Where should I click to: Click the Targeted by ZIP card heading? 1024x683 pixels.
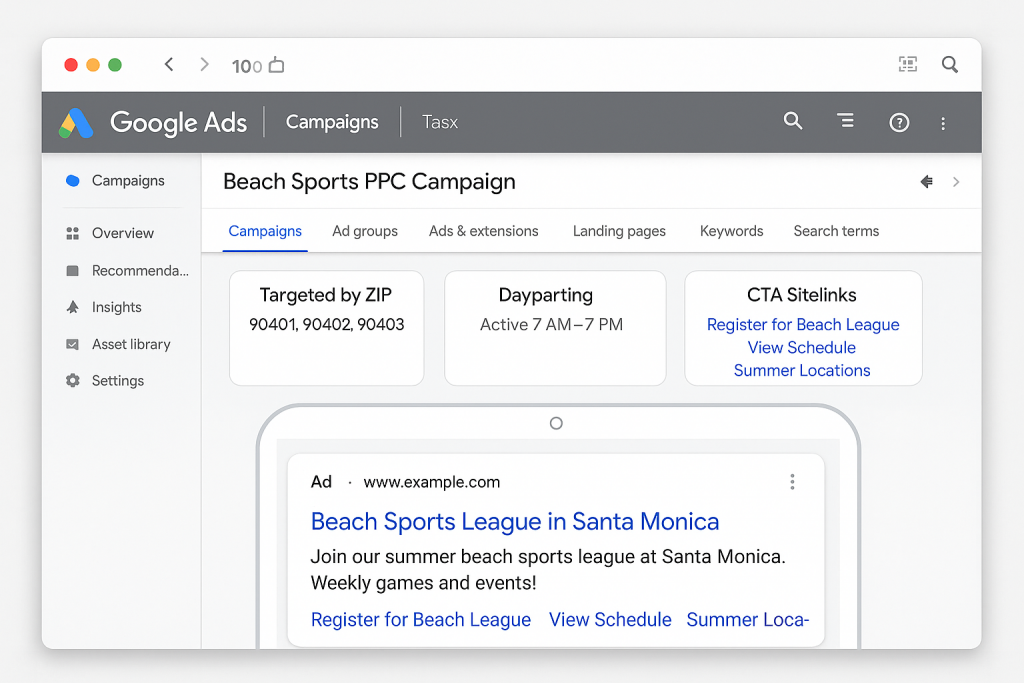[x=326, y=295]
